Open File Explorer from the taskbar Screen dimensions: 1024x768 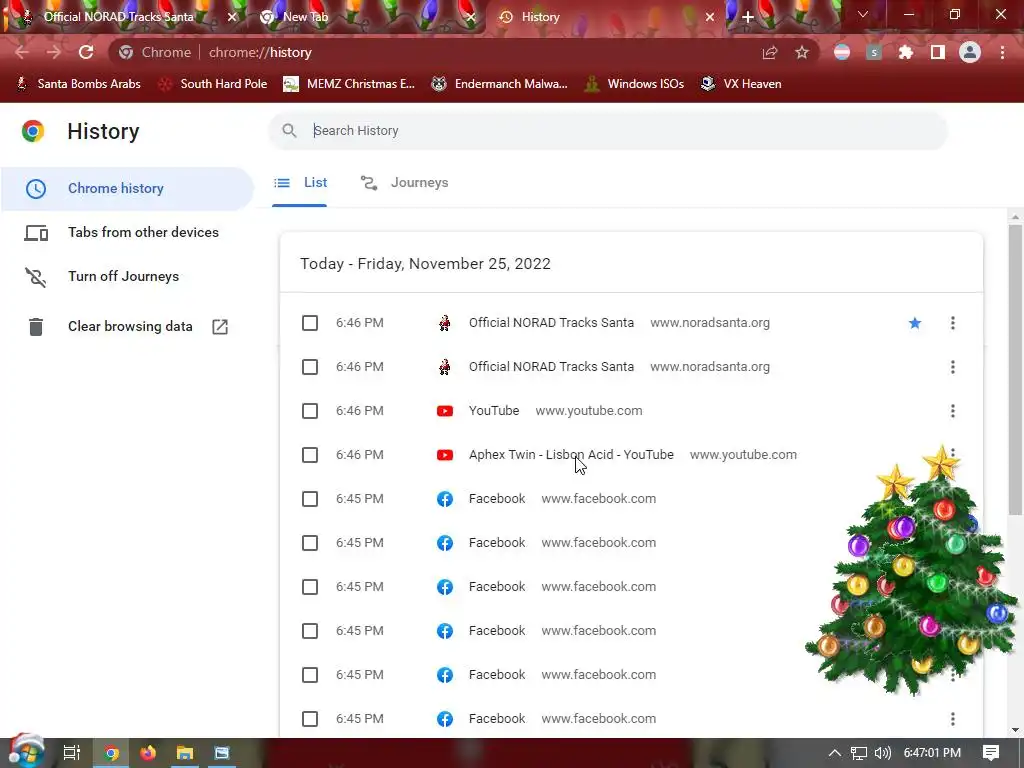[185, 753]
